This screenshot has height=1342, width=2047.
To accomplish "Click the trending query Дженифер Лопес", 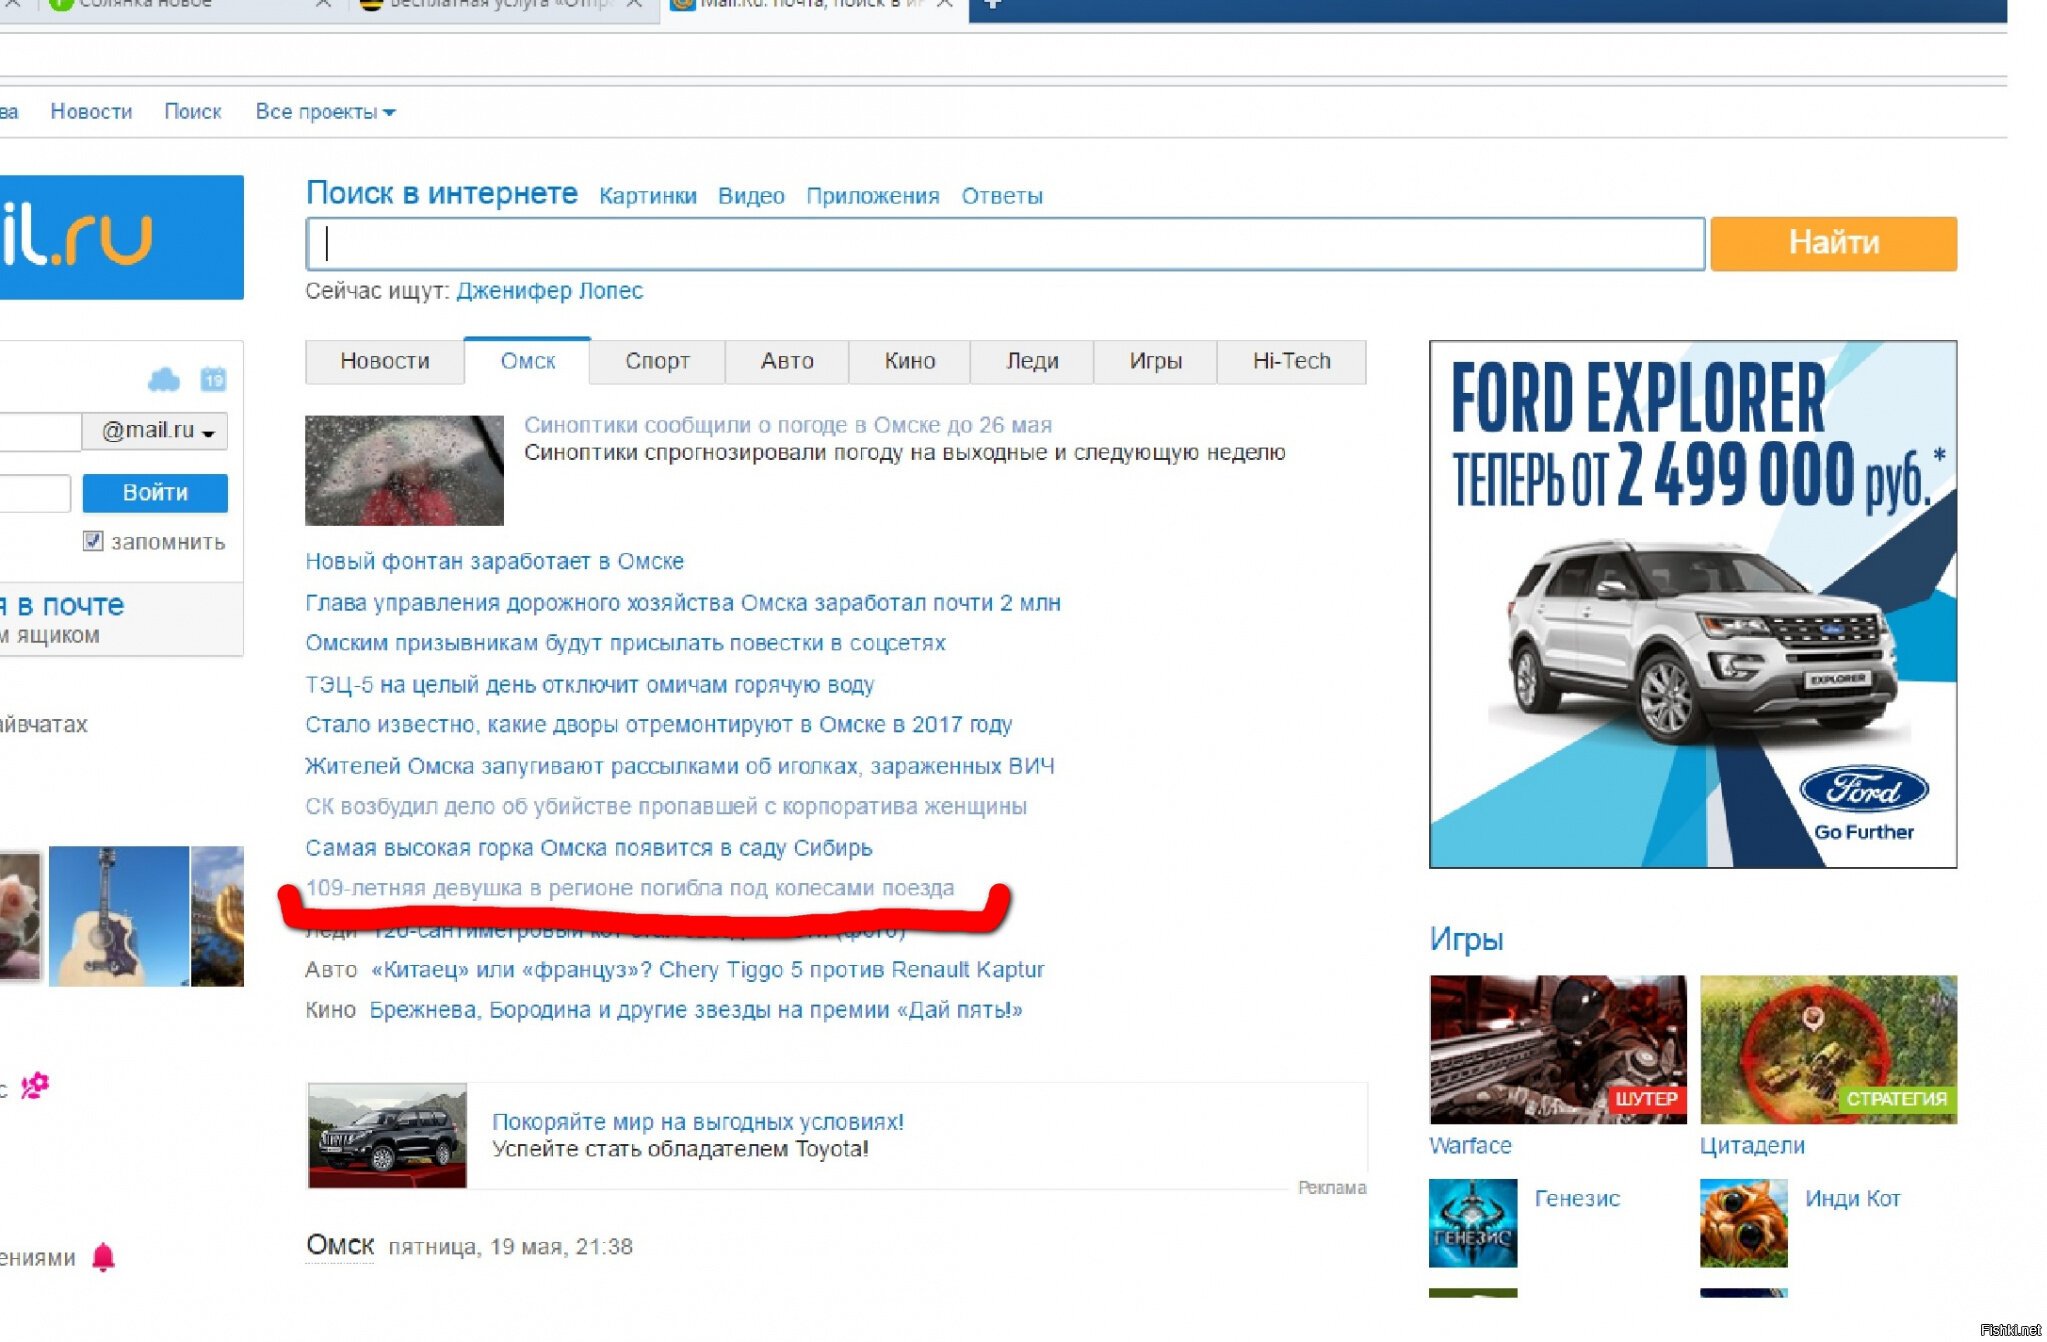I will click(550, 291).
